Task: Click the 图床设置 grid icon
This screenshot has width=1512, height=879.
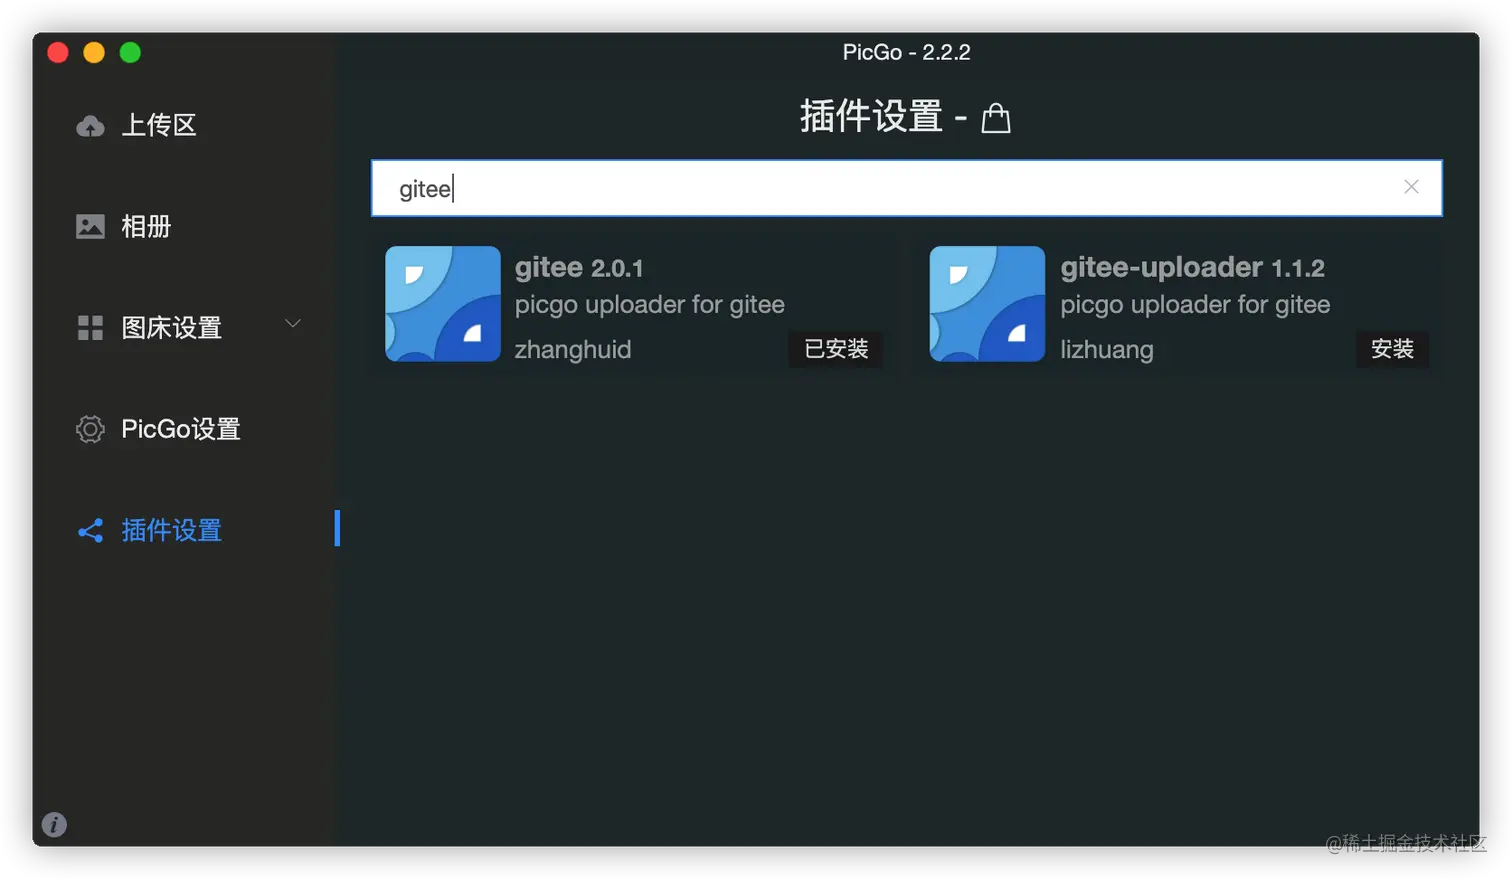Action: coord(90,328)
